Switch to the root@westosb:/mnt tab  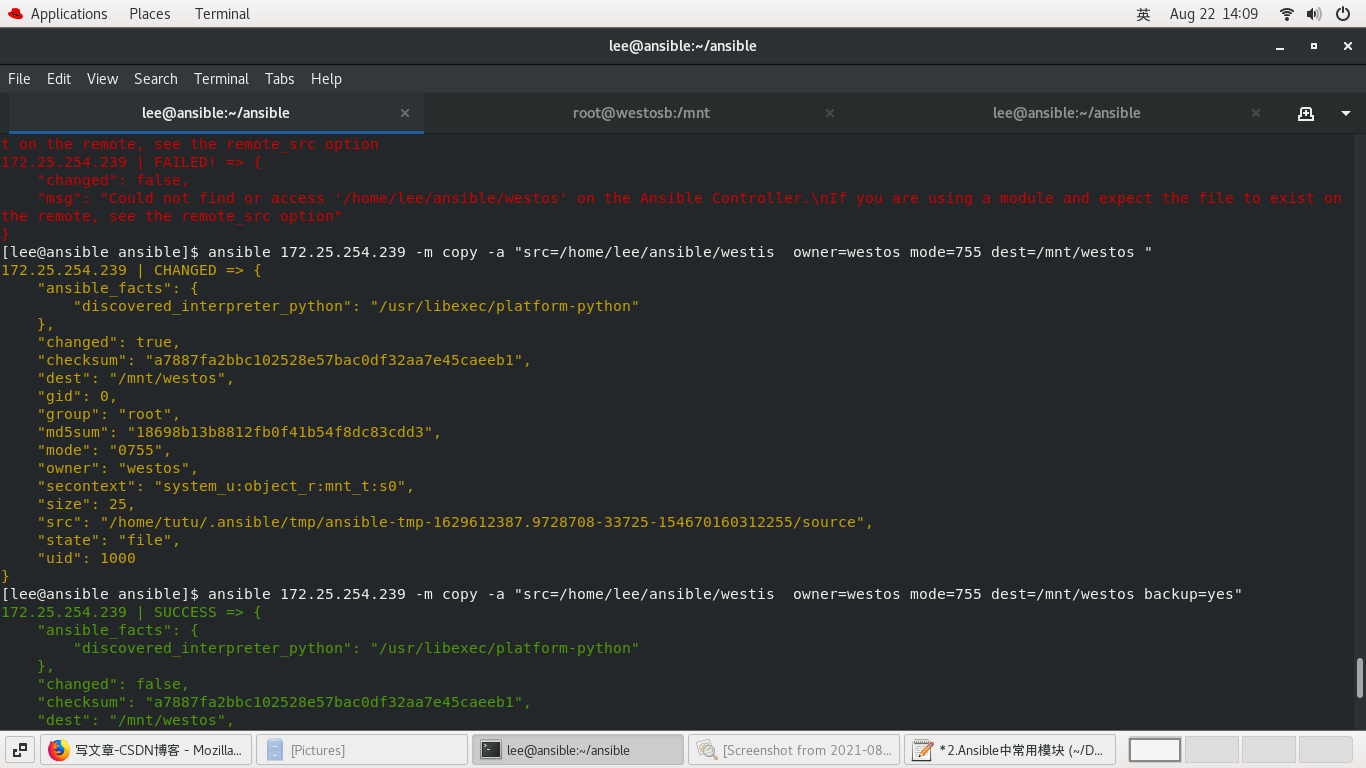click(x=641, y=113)
